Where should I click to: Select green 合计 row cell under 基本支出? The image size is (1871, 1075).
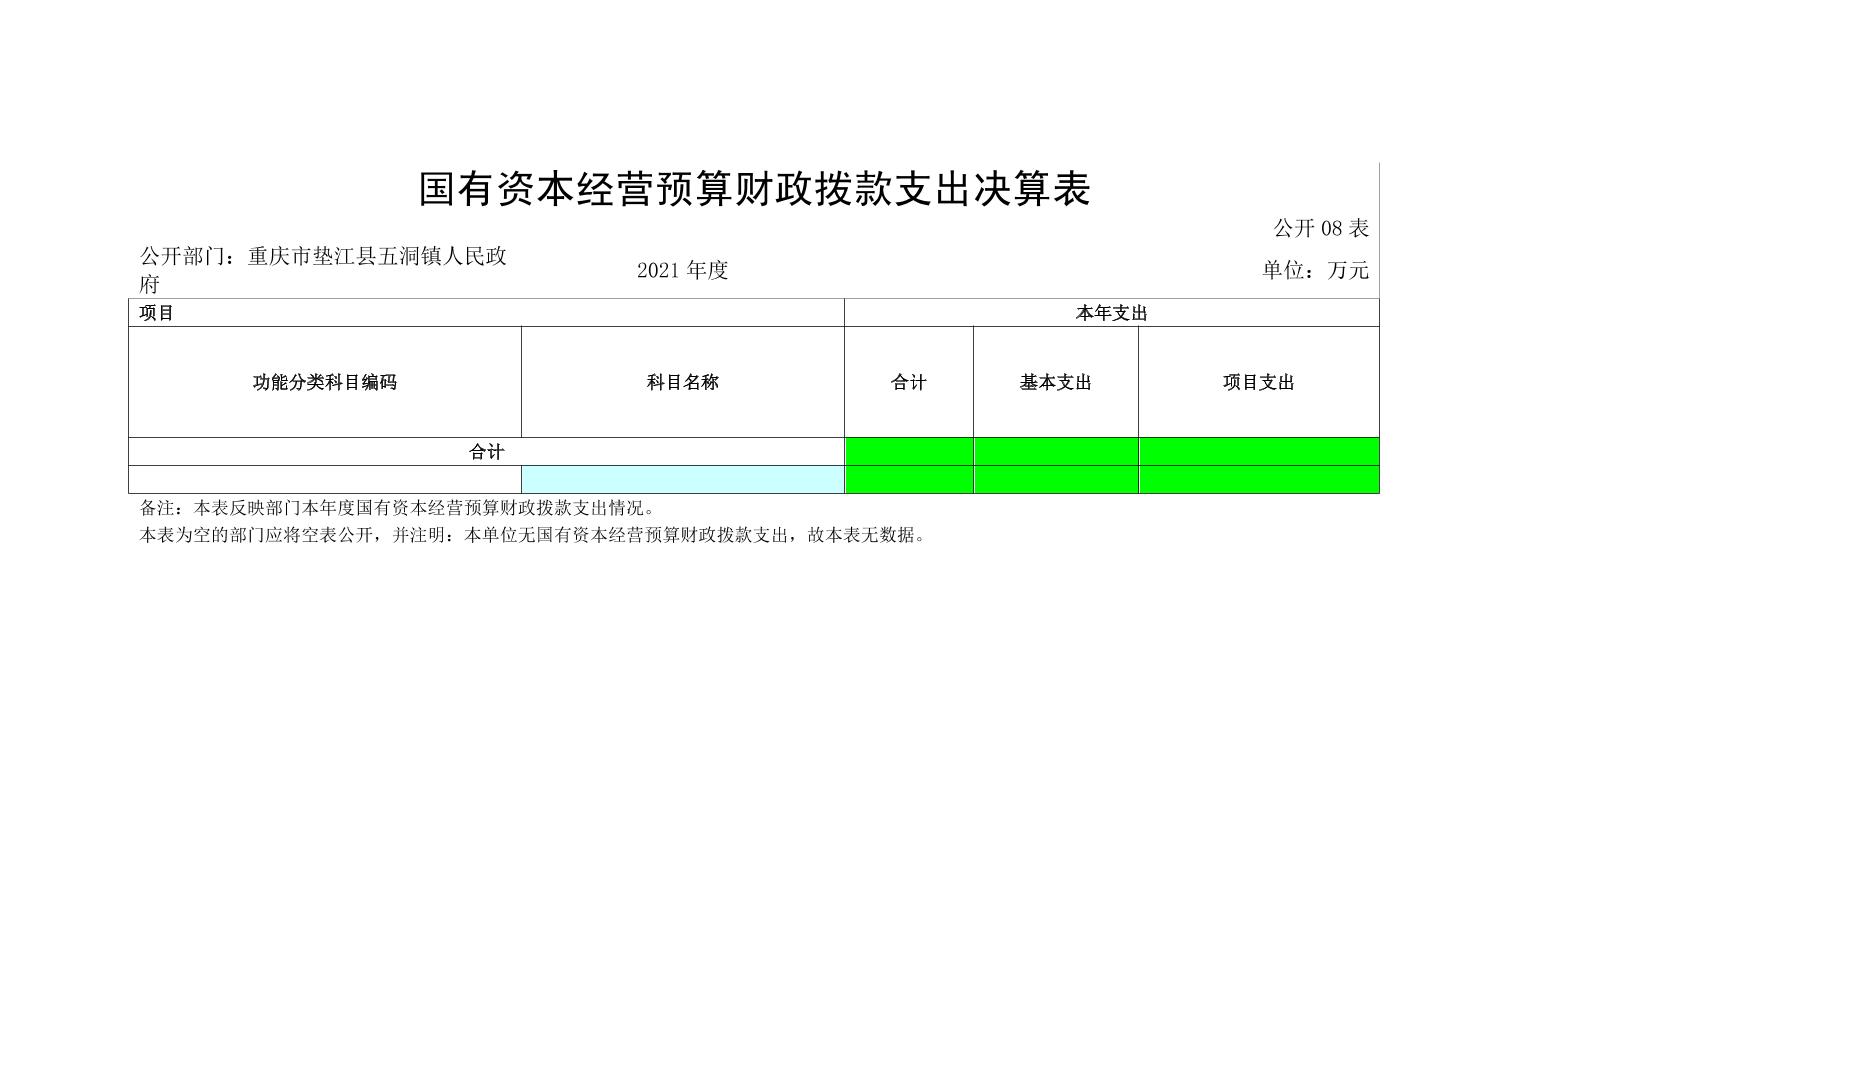tap(1055, 452)
